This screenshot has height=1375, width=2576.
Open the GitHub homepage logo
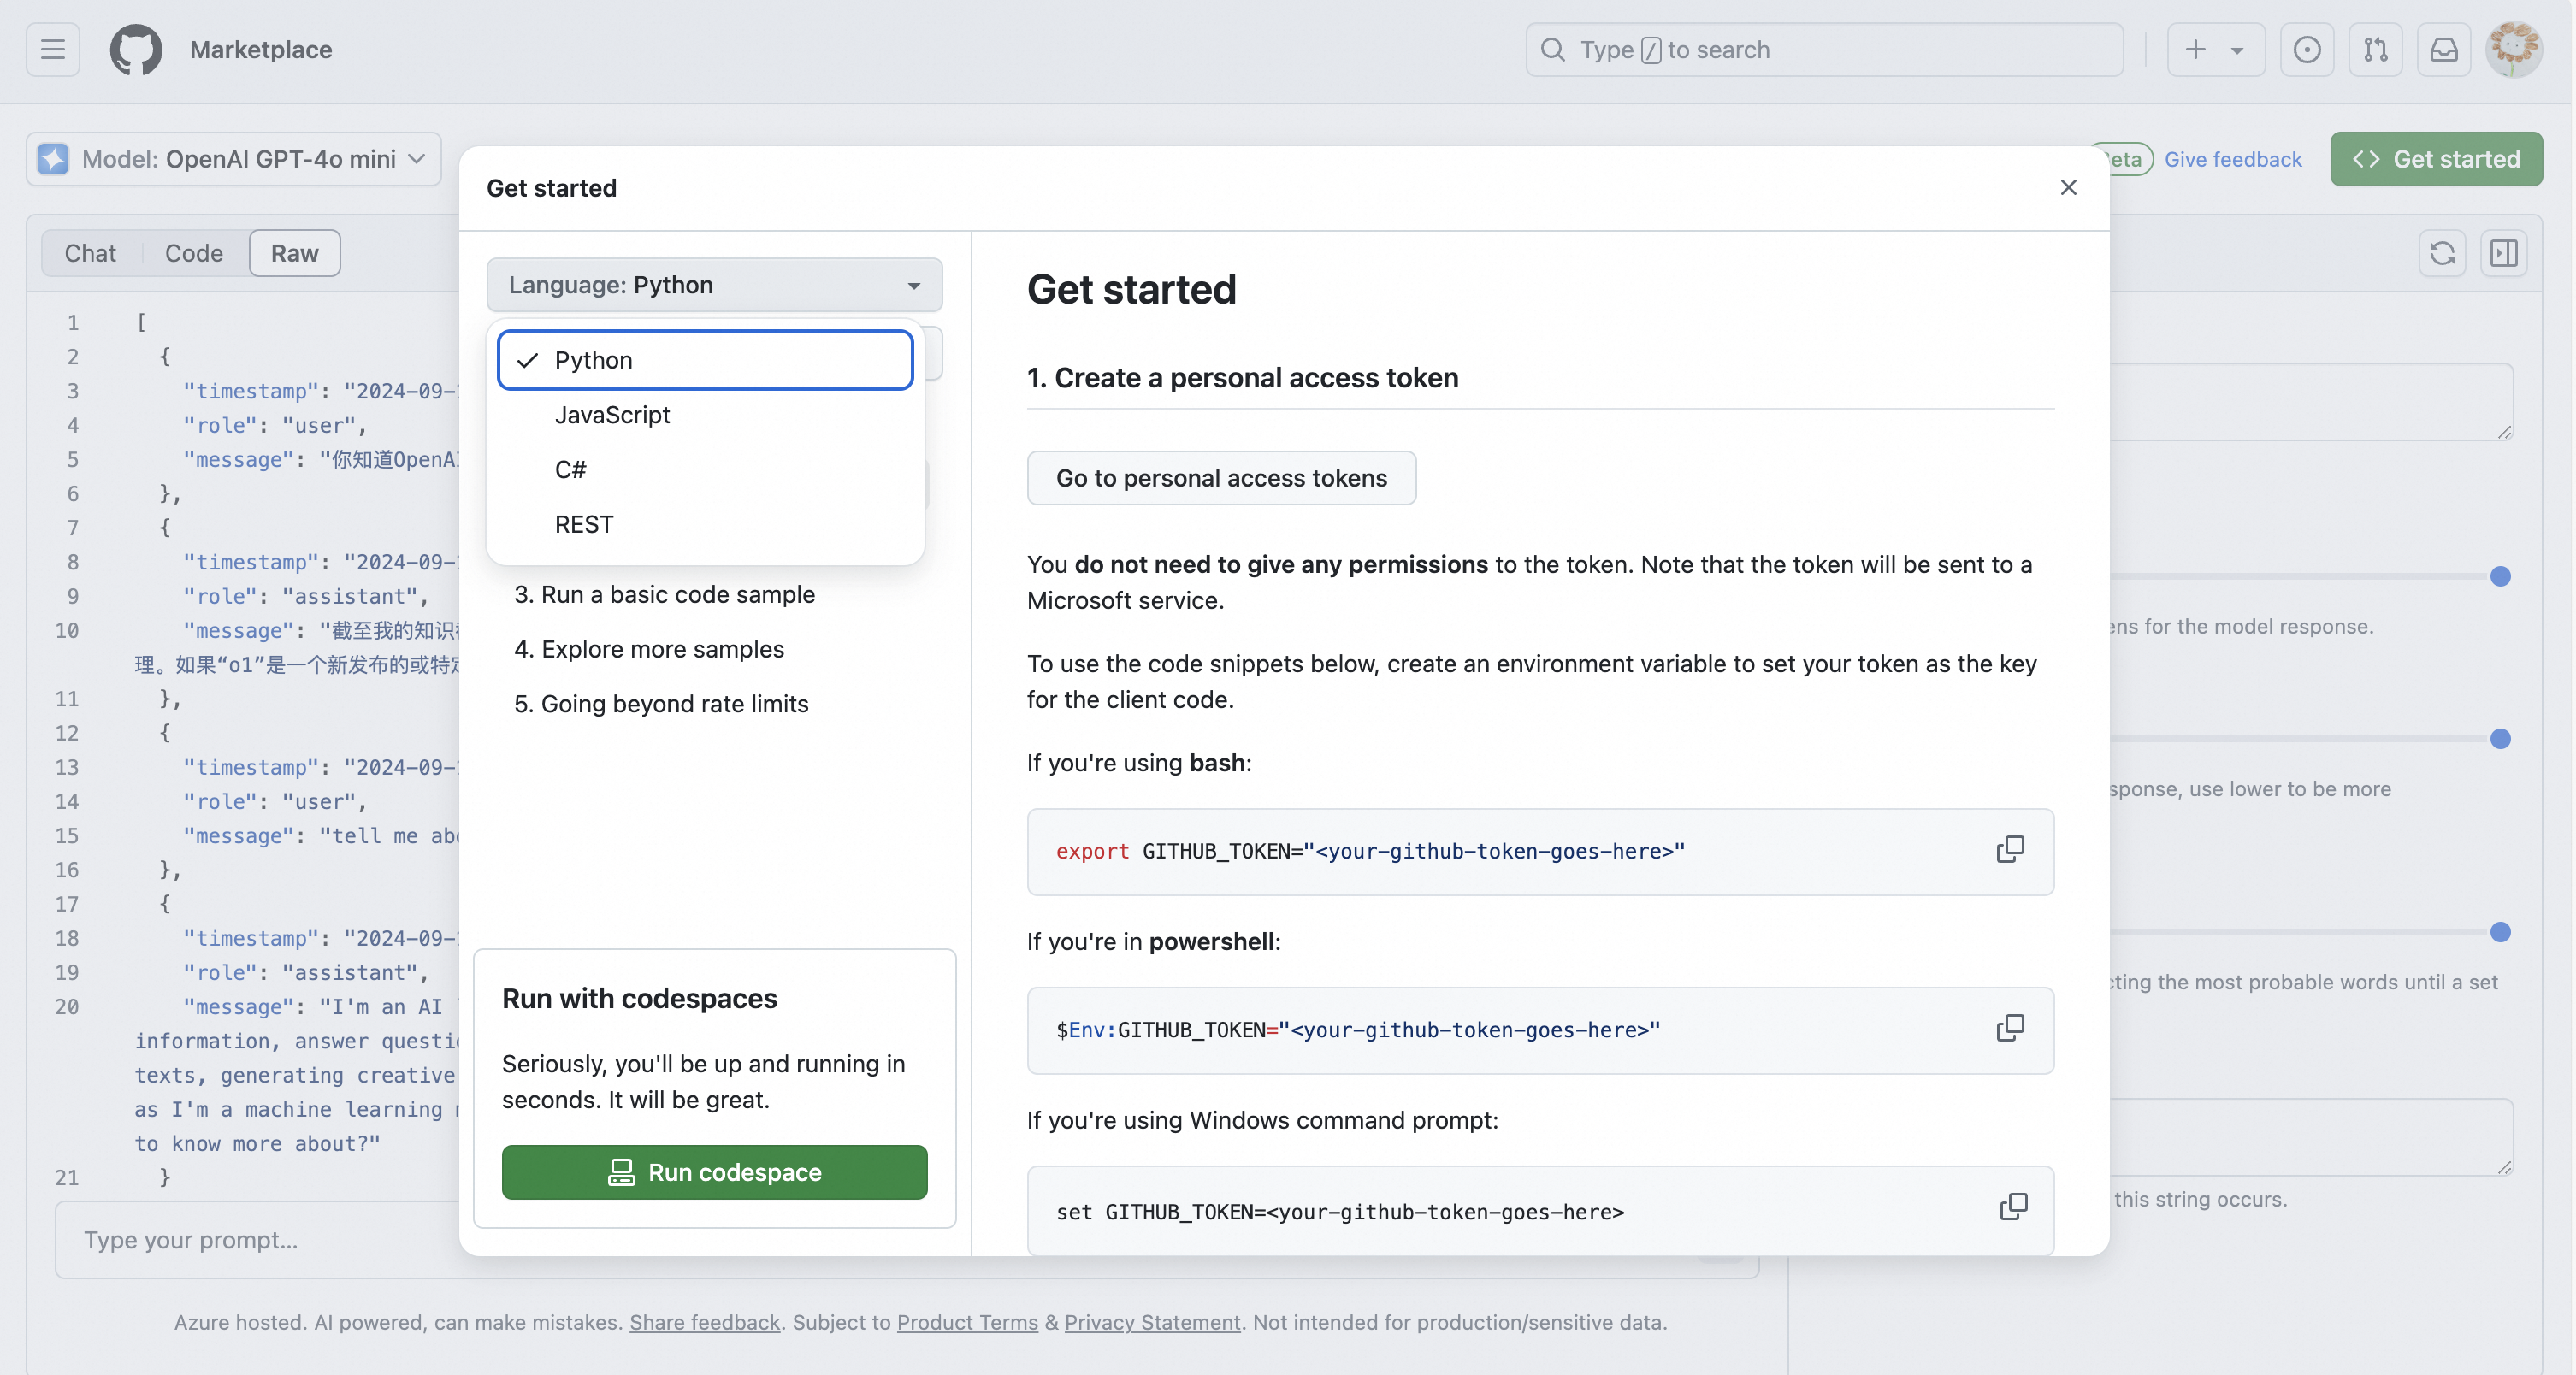click(x=136, y=49)
